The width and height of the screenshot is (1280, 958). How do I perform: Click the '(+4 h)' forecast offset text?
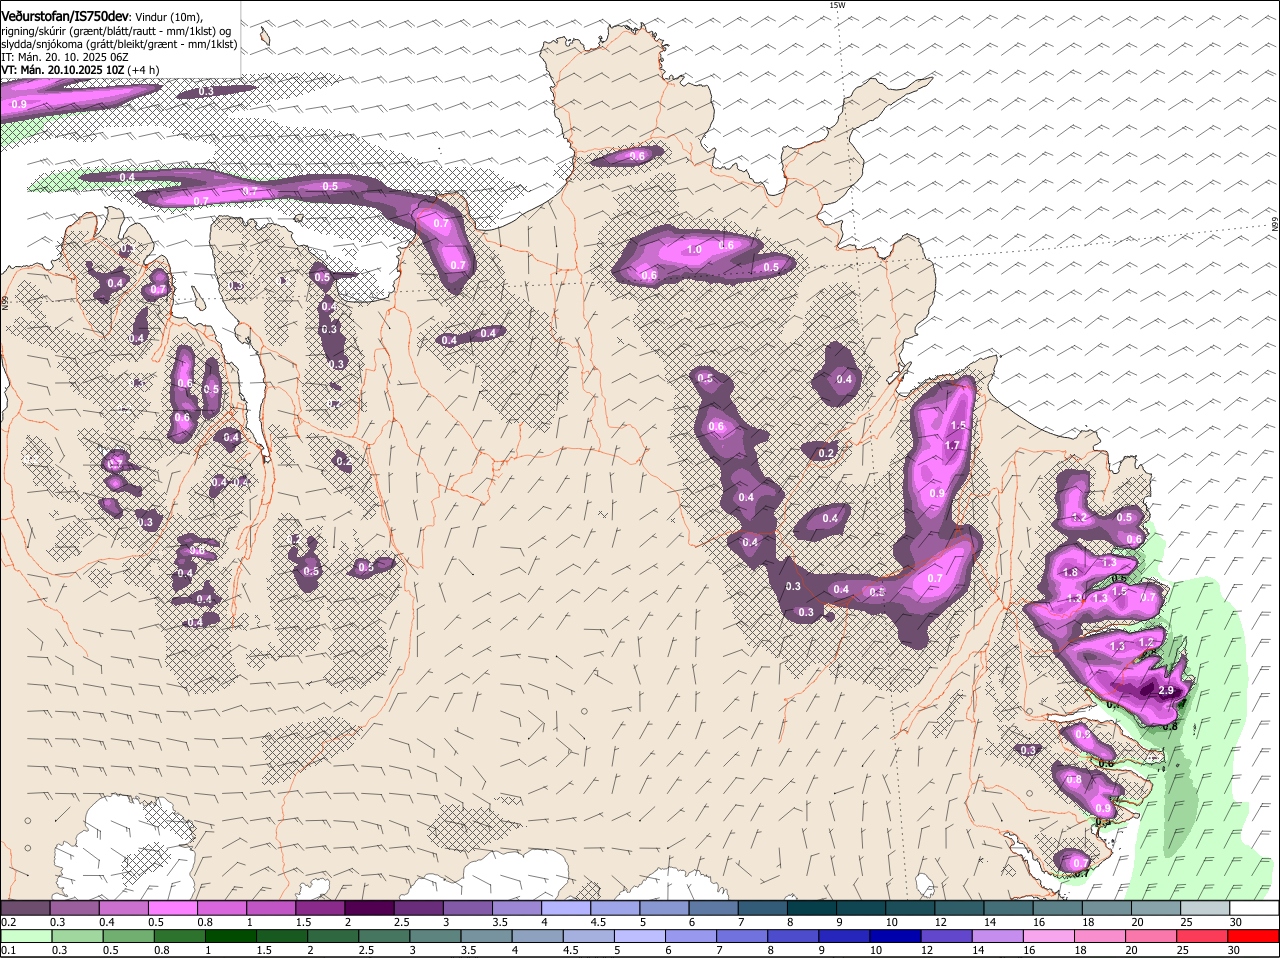pos(143,70)
